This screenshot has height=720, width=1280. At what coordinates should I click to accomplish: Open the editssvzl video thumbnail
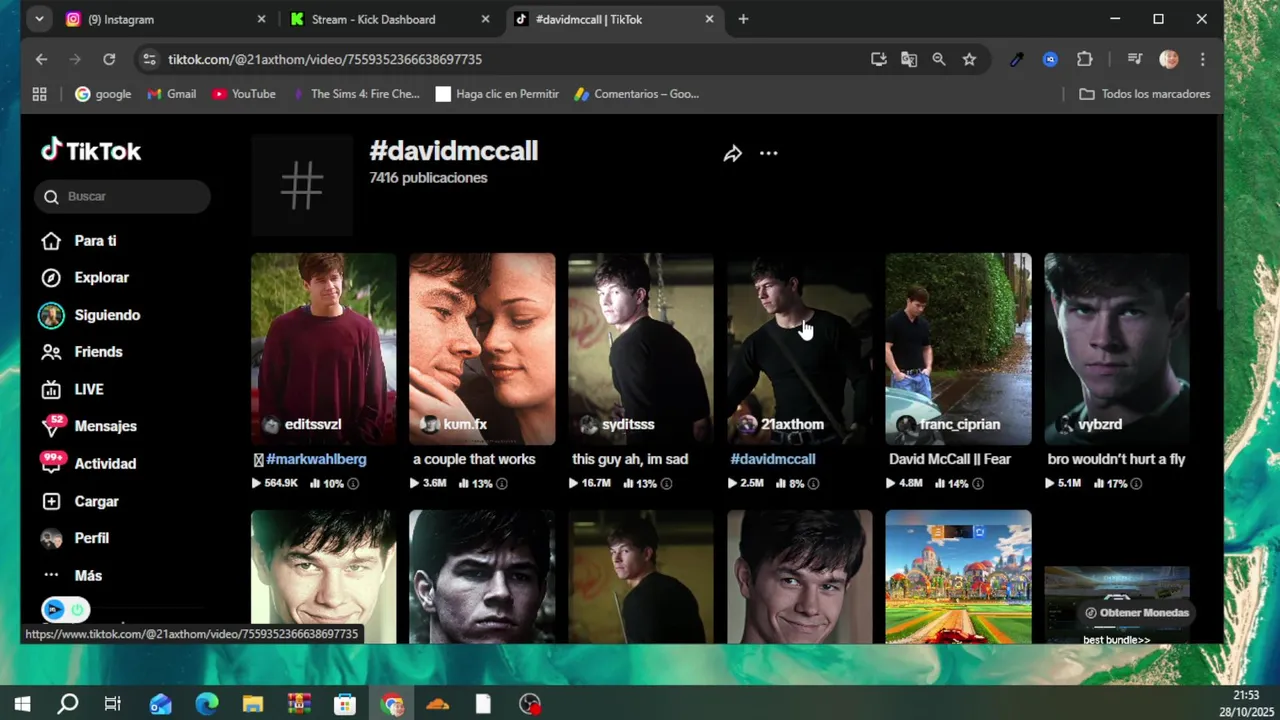pos(323,349)
